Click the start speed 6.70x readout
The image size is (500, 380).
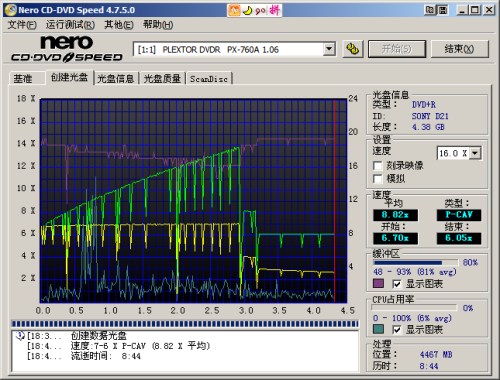tap(395, 238)
